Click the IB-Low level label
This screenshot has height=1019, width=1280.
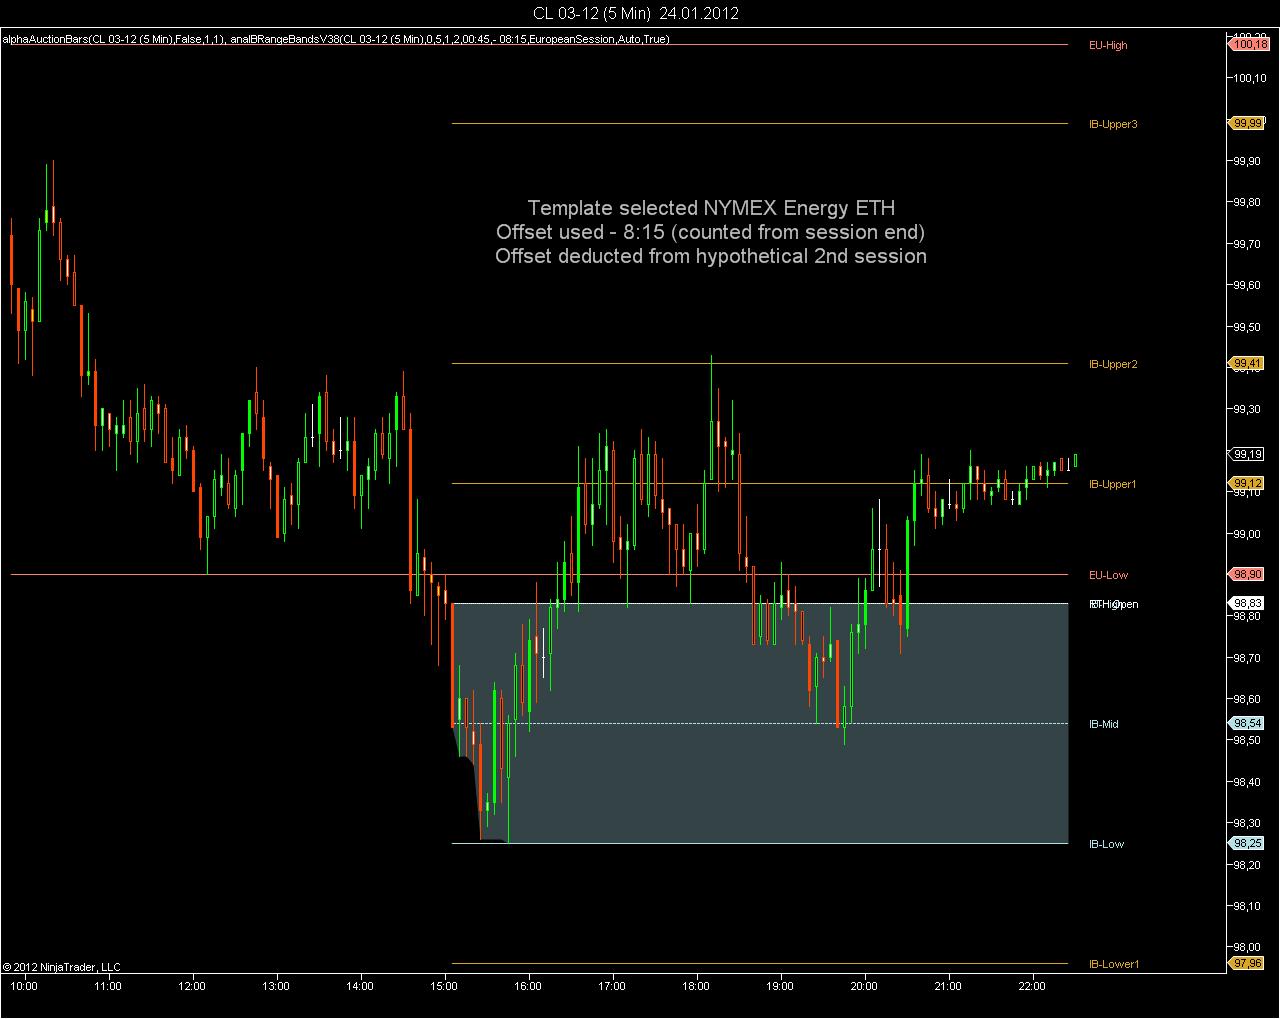[1106, 844]
